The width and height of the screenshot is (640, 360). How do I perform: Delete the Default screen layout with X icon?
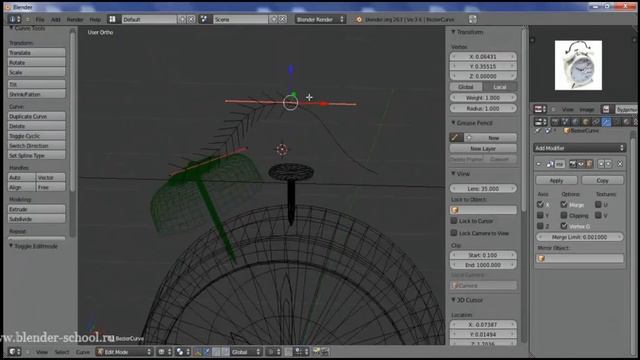(x=191, y=19)
